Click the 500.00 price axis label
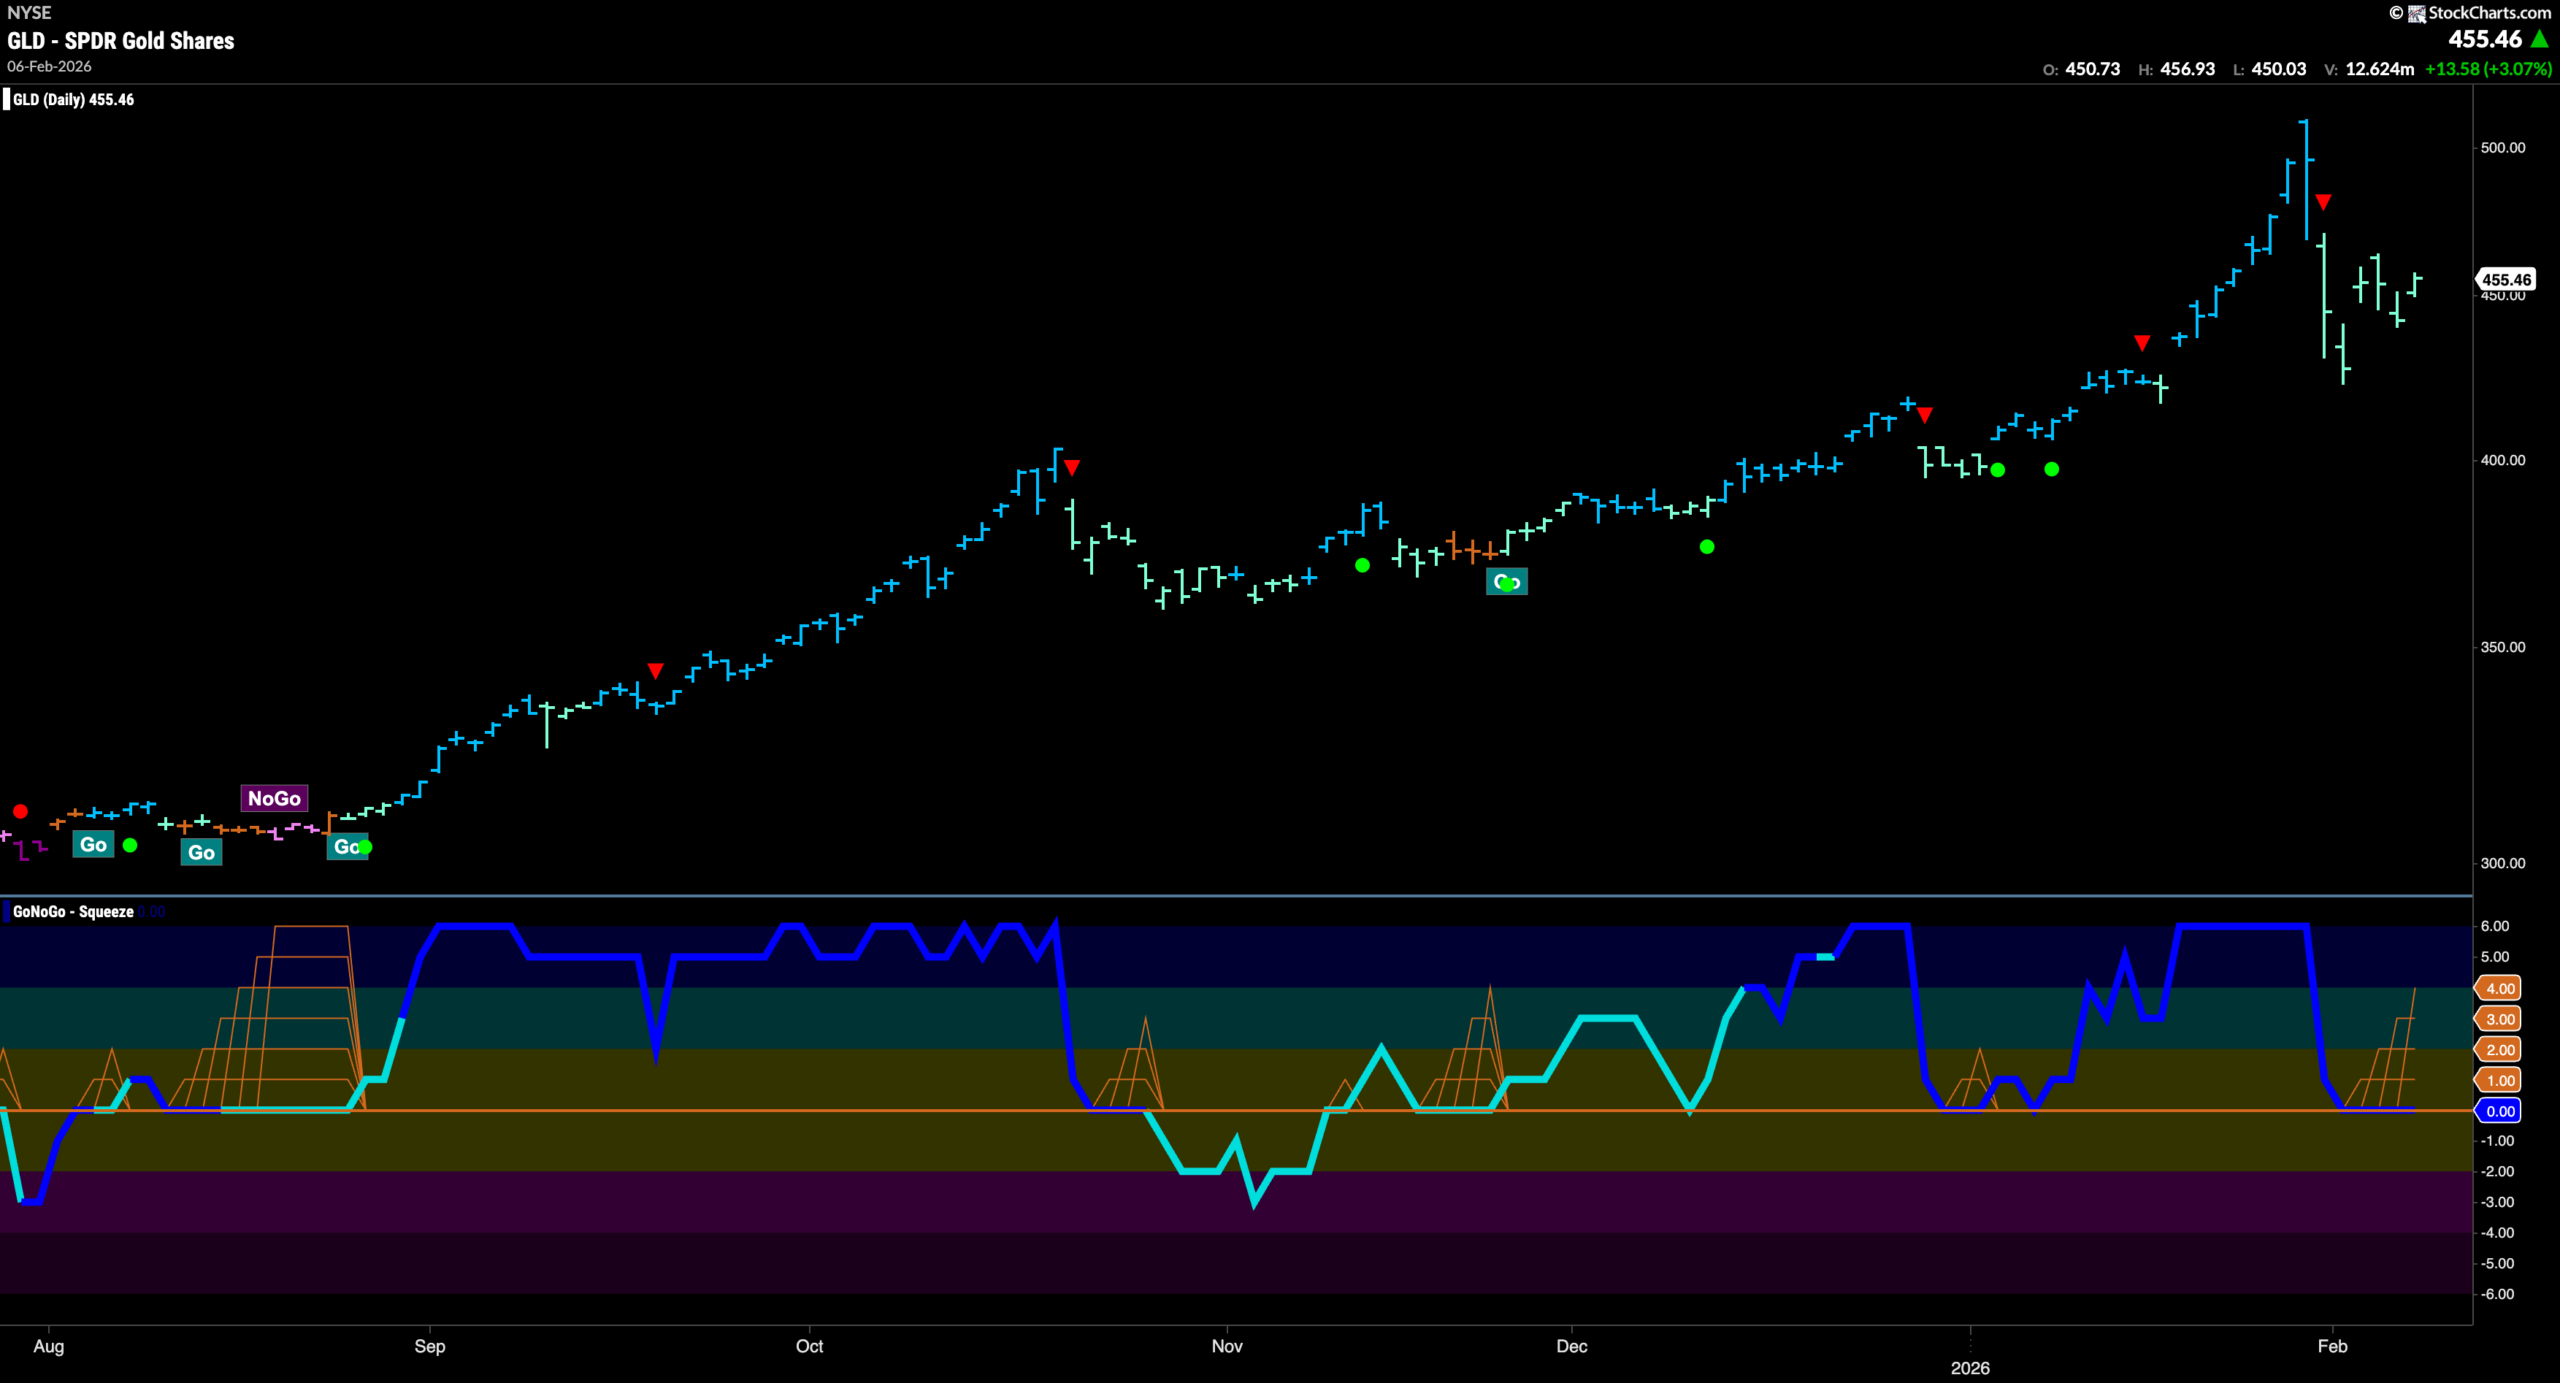Viewport: 2560px width, 1383px height. [x=2503, y=147]
